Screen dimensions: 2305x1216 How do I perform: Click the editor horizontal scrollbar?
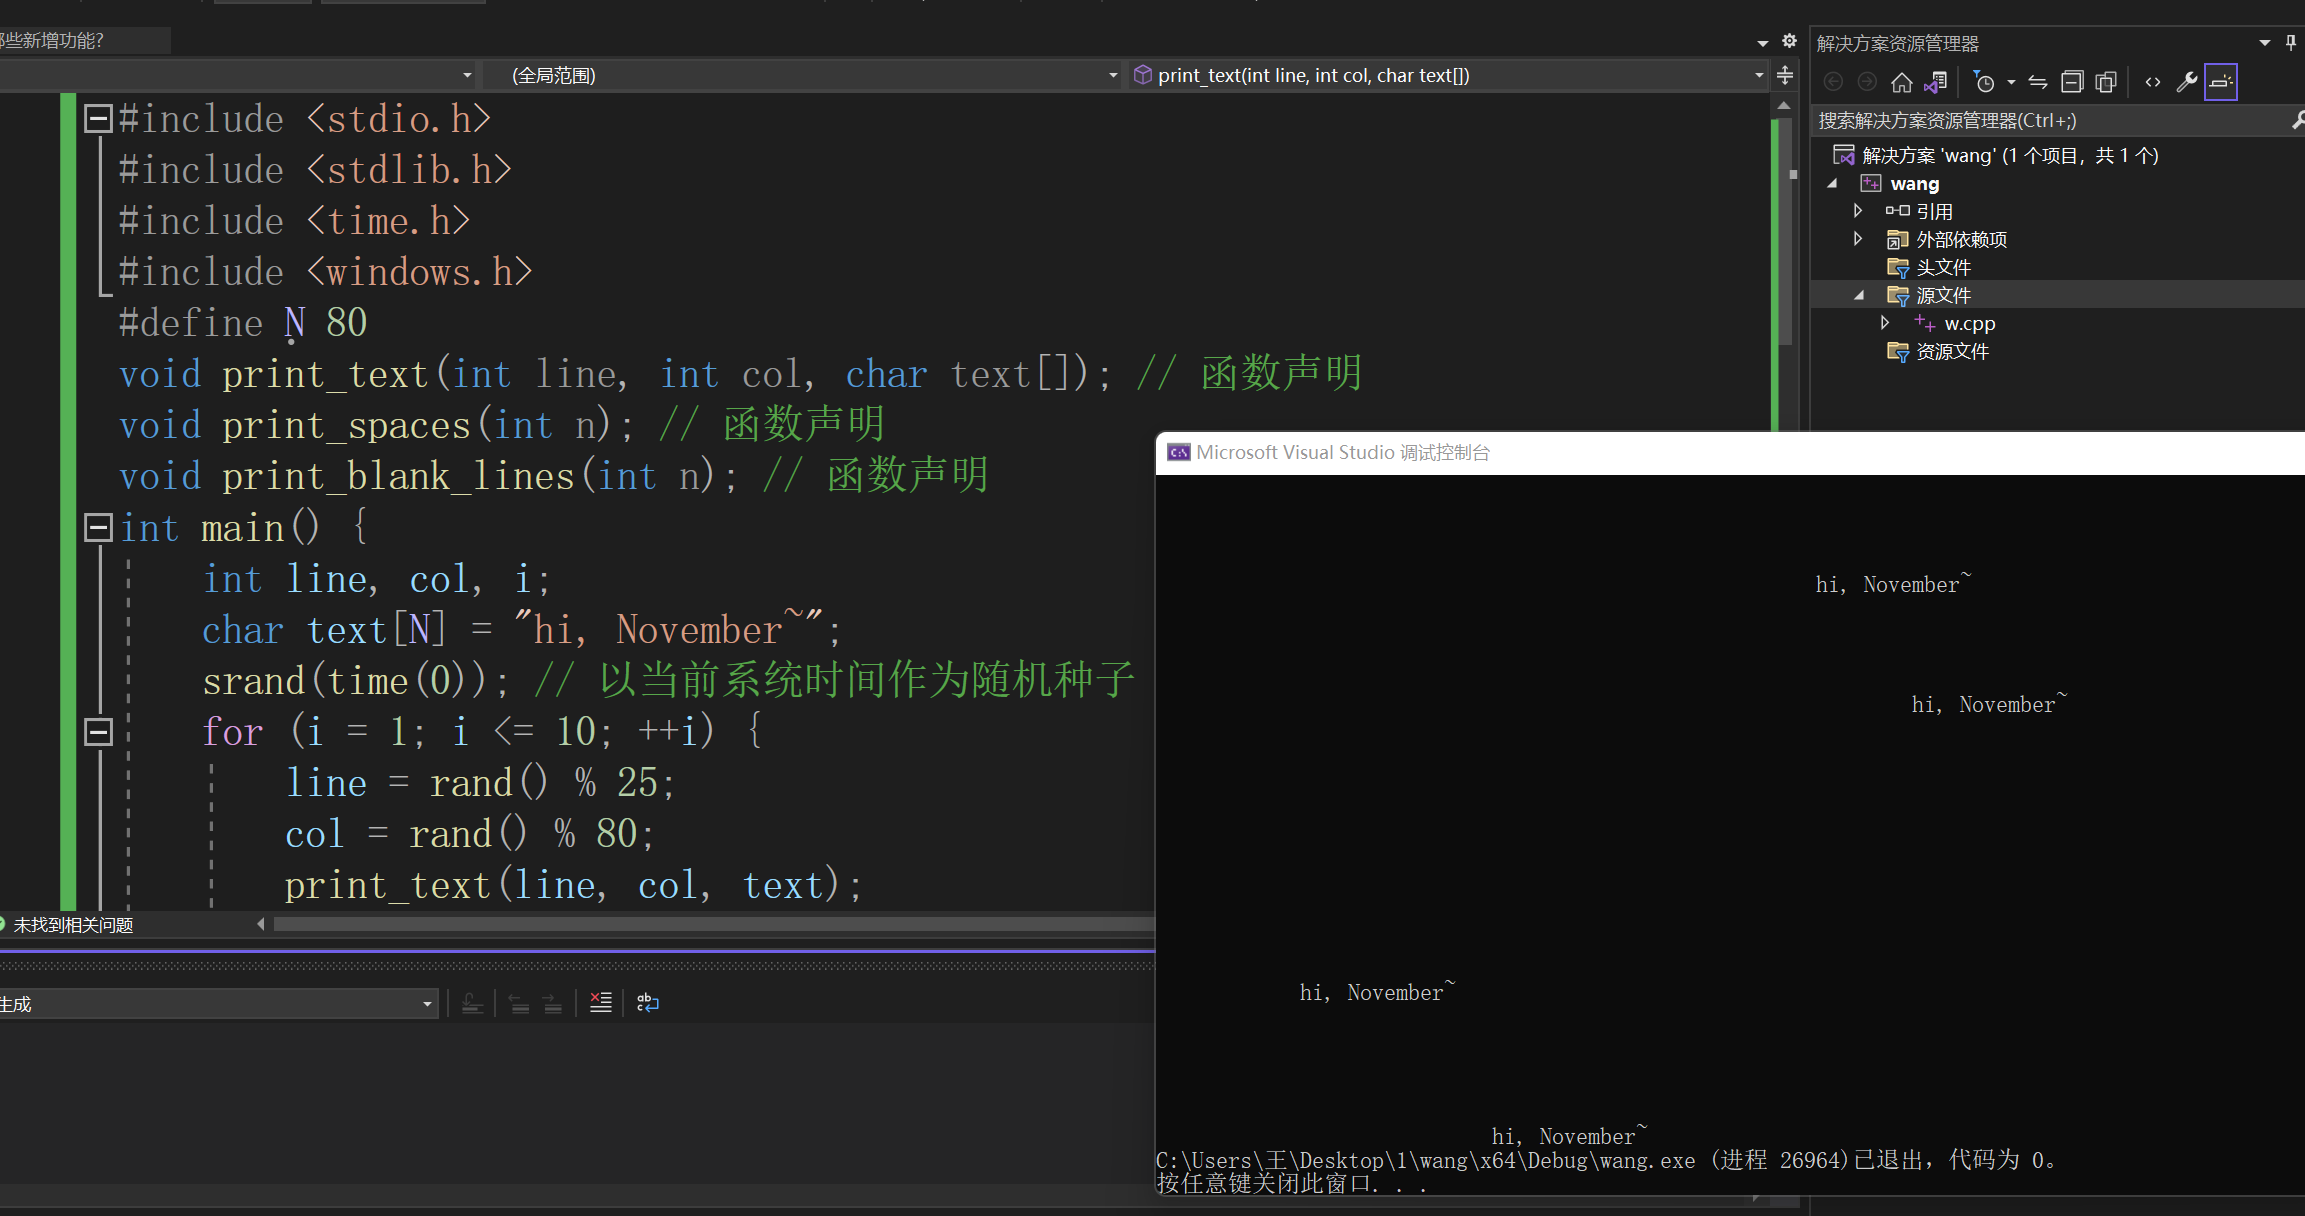700,924
